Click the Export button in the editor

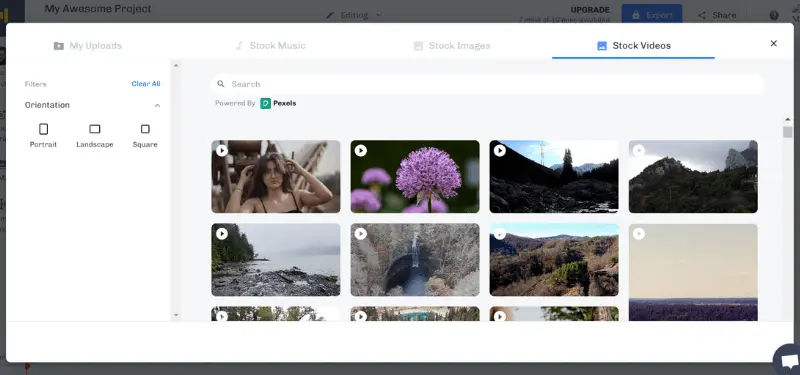[x=652, y=15]
